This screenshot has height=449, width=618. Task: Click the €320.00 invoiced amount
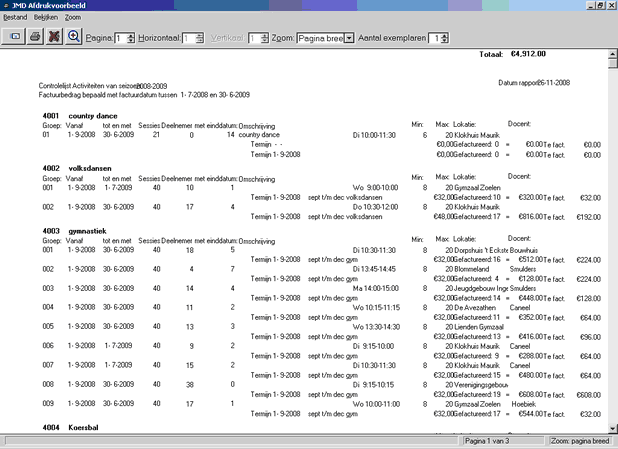point(531,197)
